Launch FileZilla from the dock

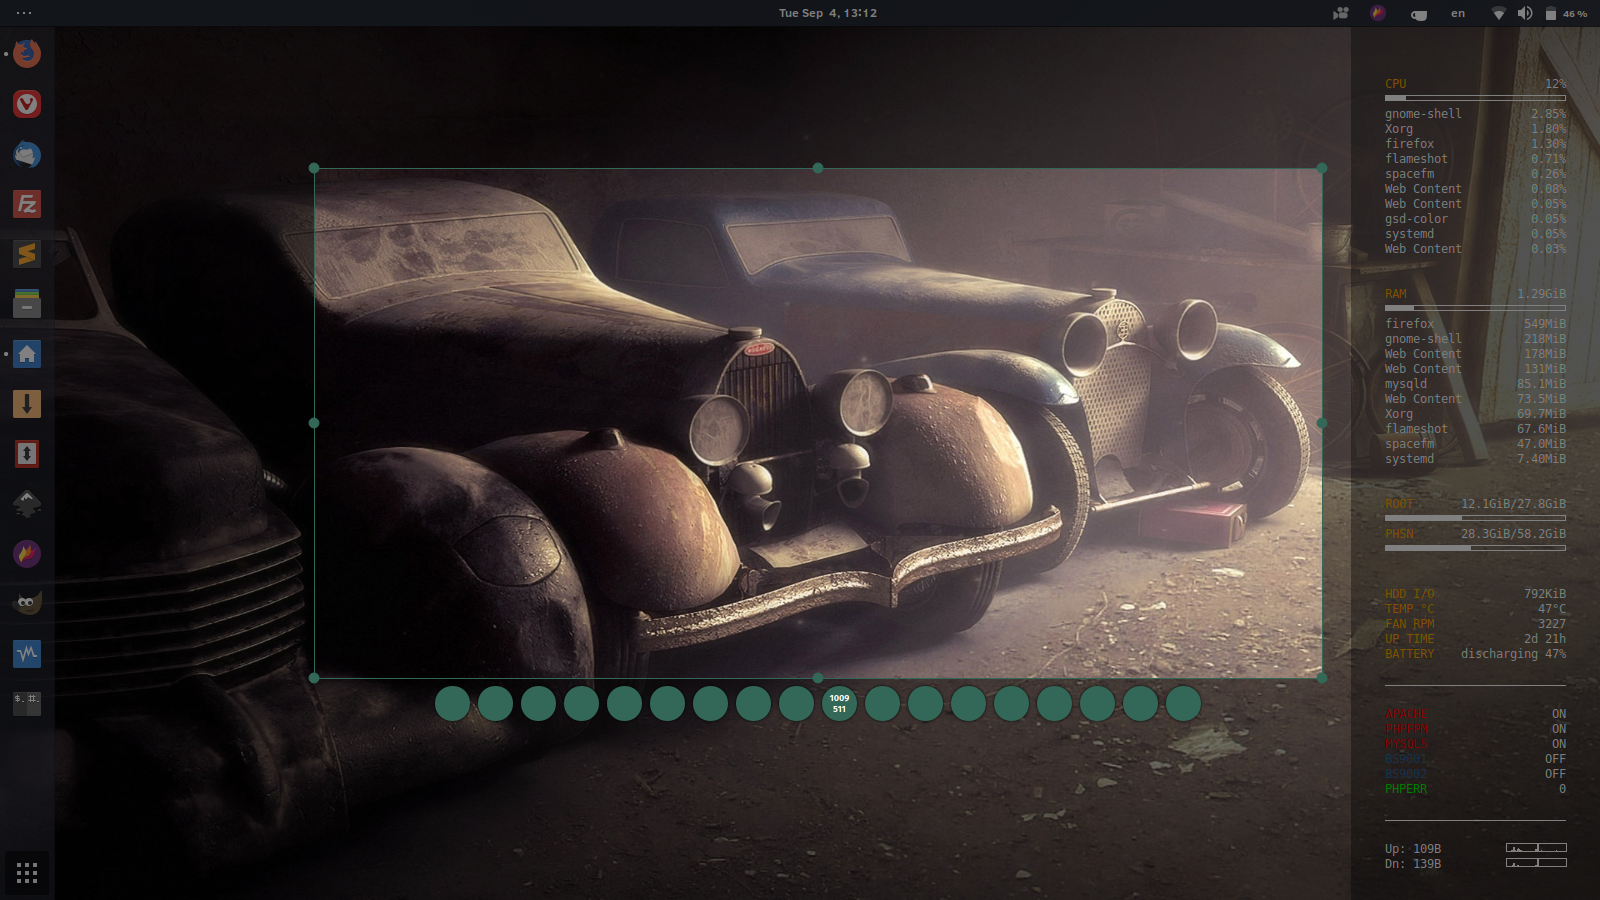[27, 204]
